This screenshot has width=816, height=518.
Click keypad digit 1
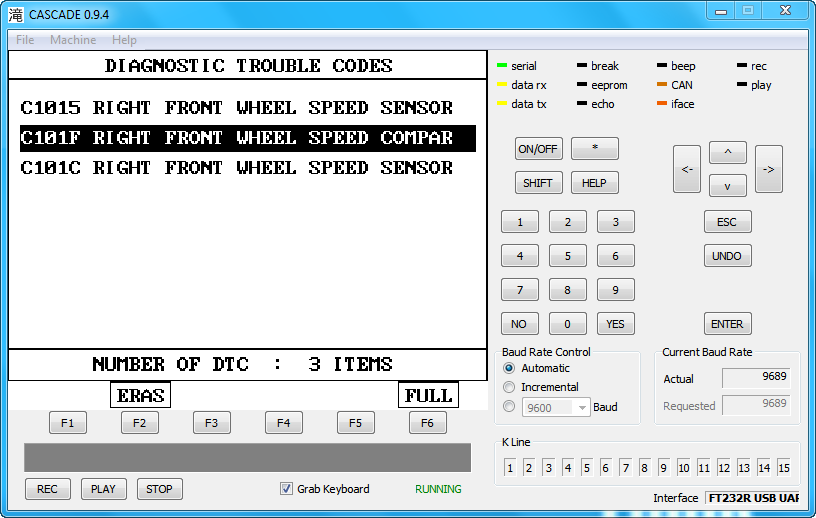tap(520, 222)
